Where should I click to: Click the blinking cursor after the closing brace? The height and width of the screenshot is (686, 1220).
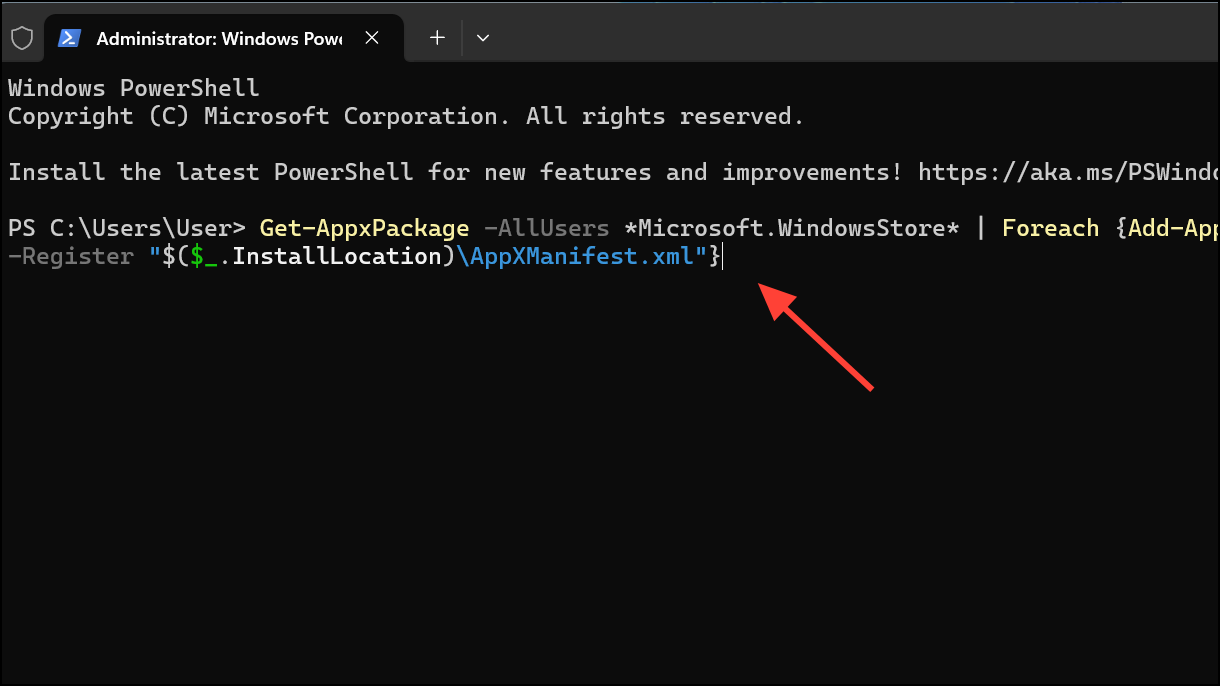click(722, 255)
